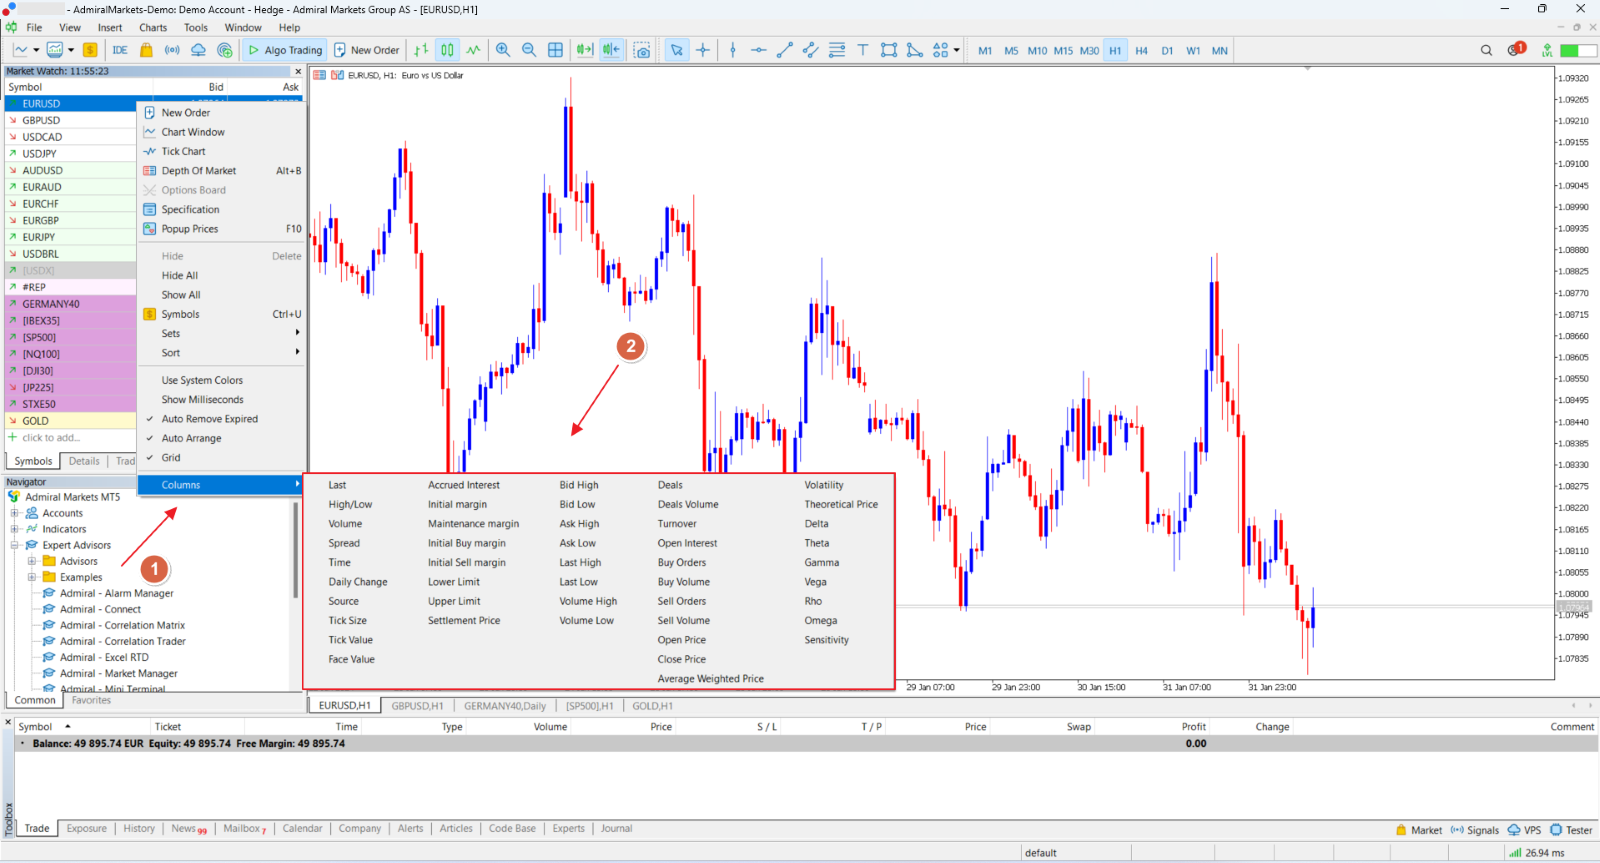Viewport: 1600px width, 863px height.
Task: Expand the Accounts tree node
Action: point(15,513)
